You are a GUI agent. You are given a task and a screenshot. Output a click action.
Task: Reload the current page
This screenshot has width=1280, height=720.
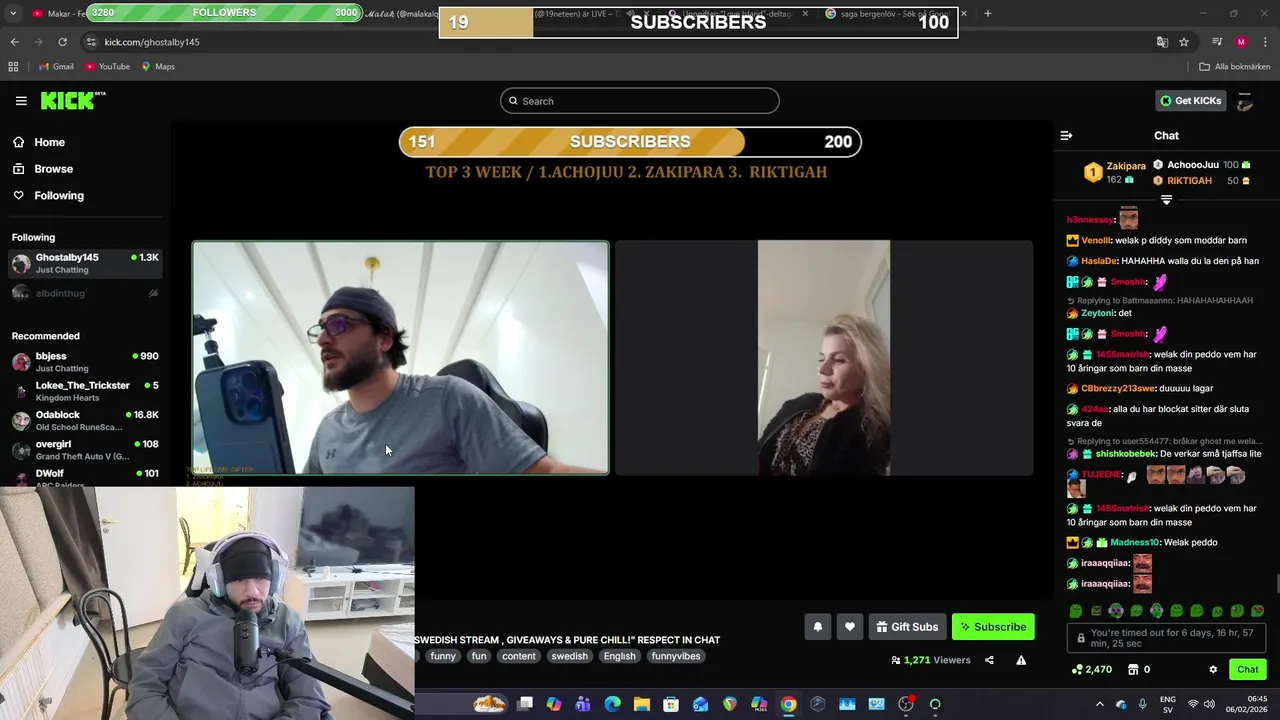[62, 42]
